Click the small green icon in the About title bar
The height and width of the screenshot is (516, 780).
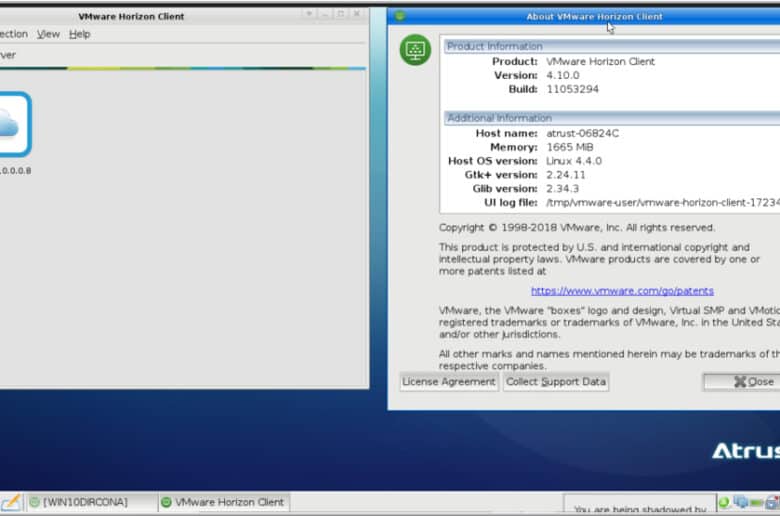click(399, 16)
